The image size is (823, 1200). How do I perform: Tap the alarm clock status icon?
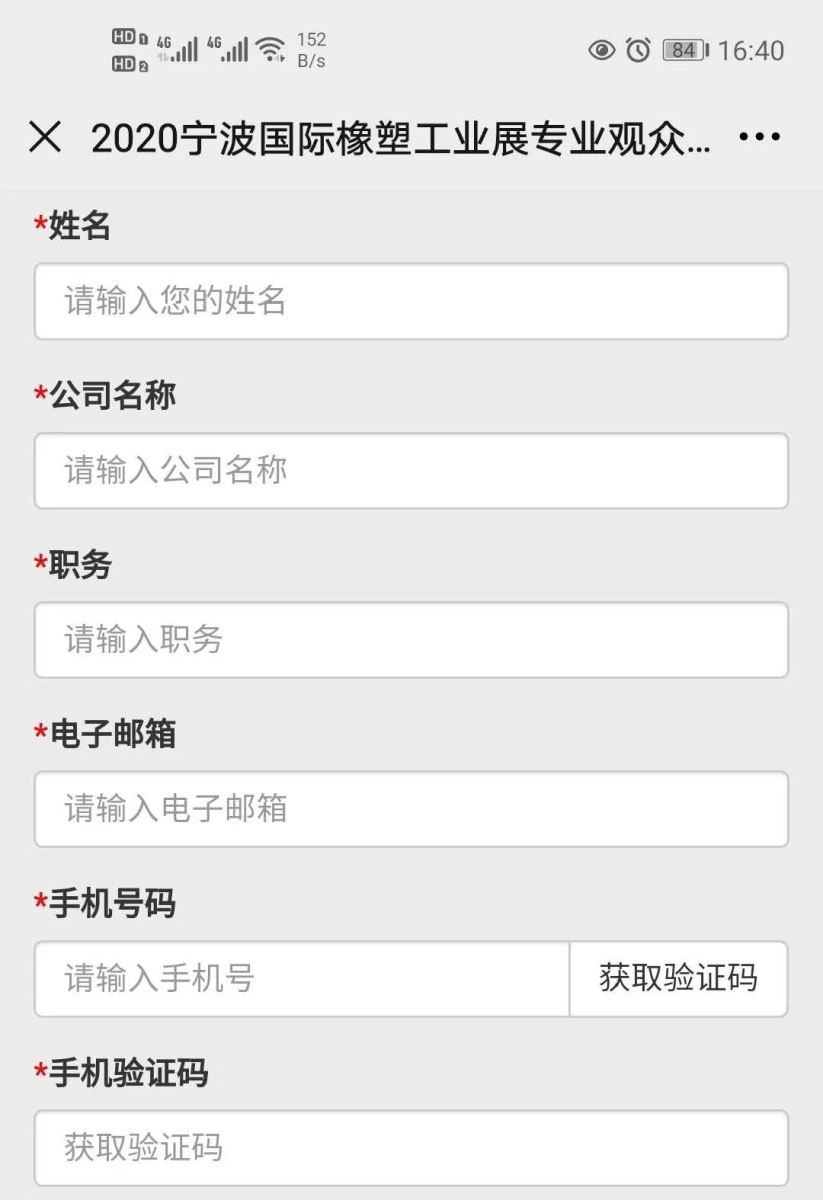[x=638, y=50]
